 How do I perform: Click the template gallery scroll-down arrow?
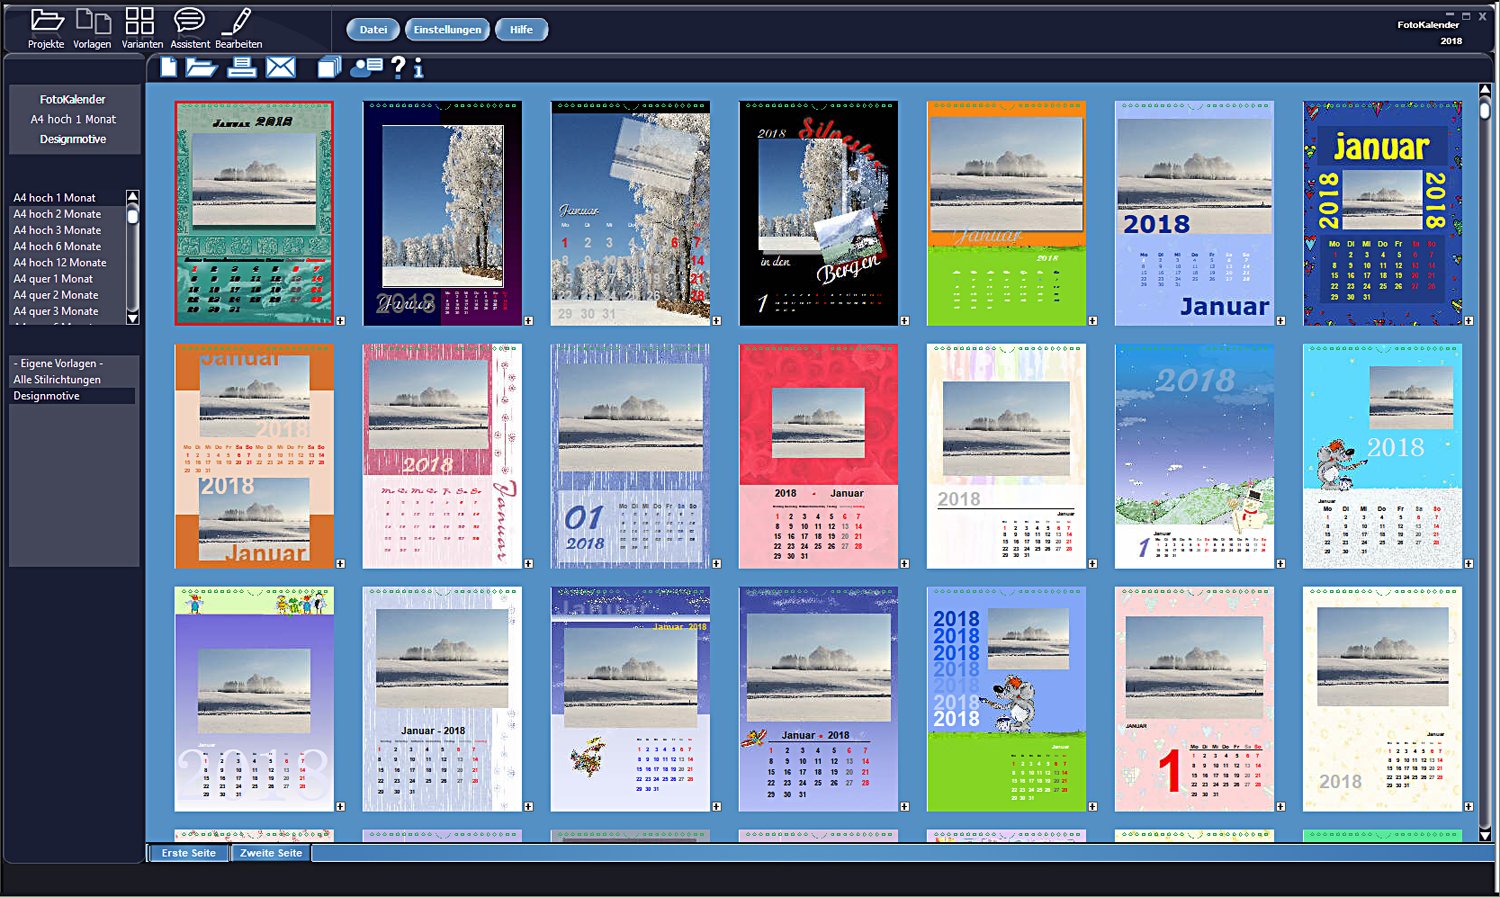pos(1485,835)
